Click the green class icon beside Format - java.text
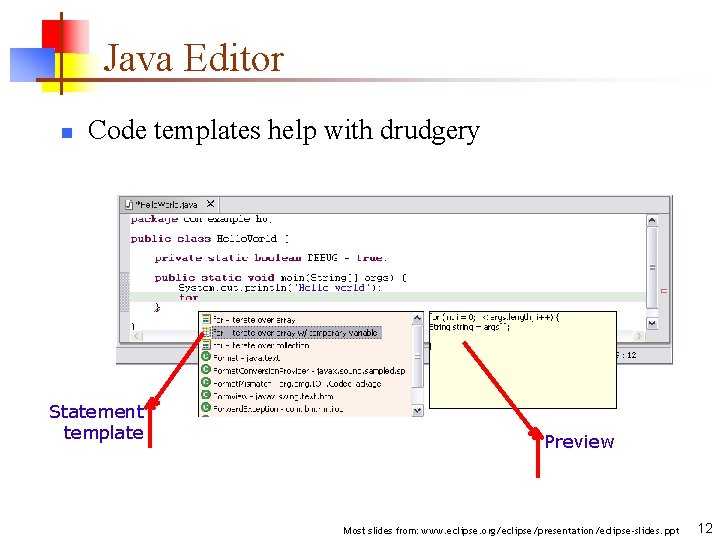This screenshot has width=720, height=540. click(x=206, y=357)
